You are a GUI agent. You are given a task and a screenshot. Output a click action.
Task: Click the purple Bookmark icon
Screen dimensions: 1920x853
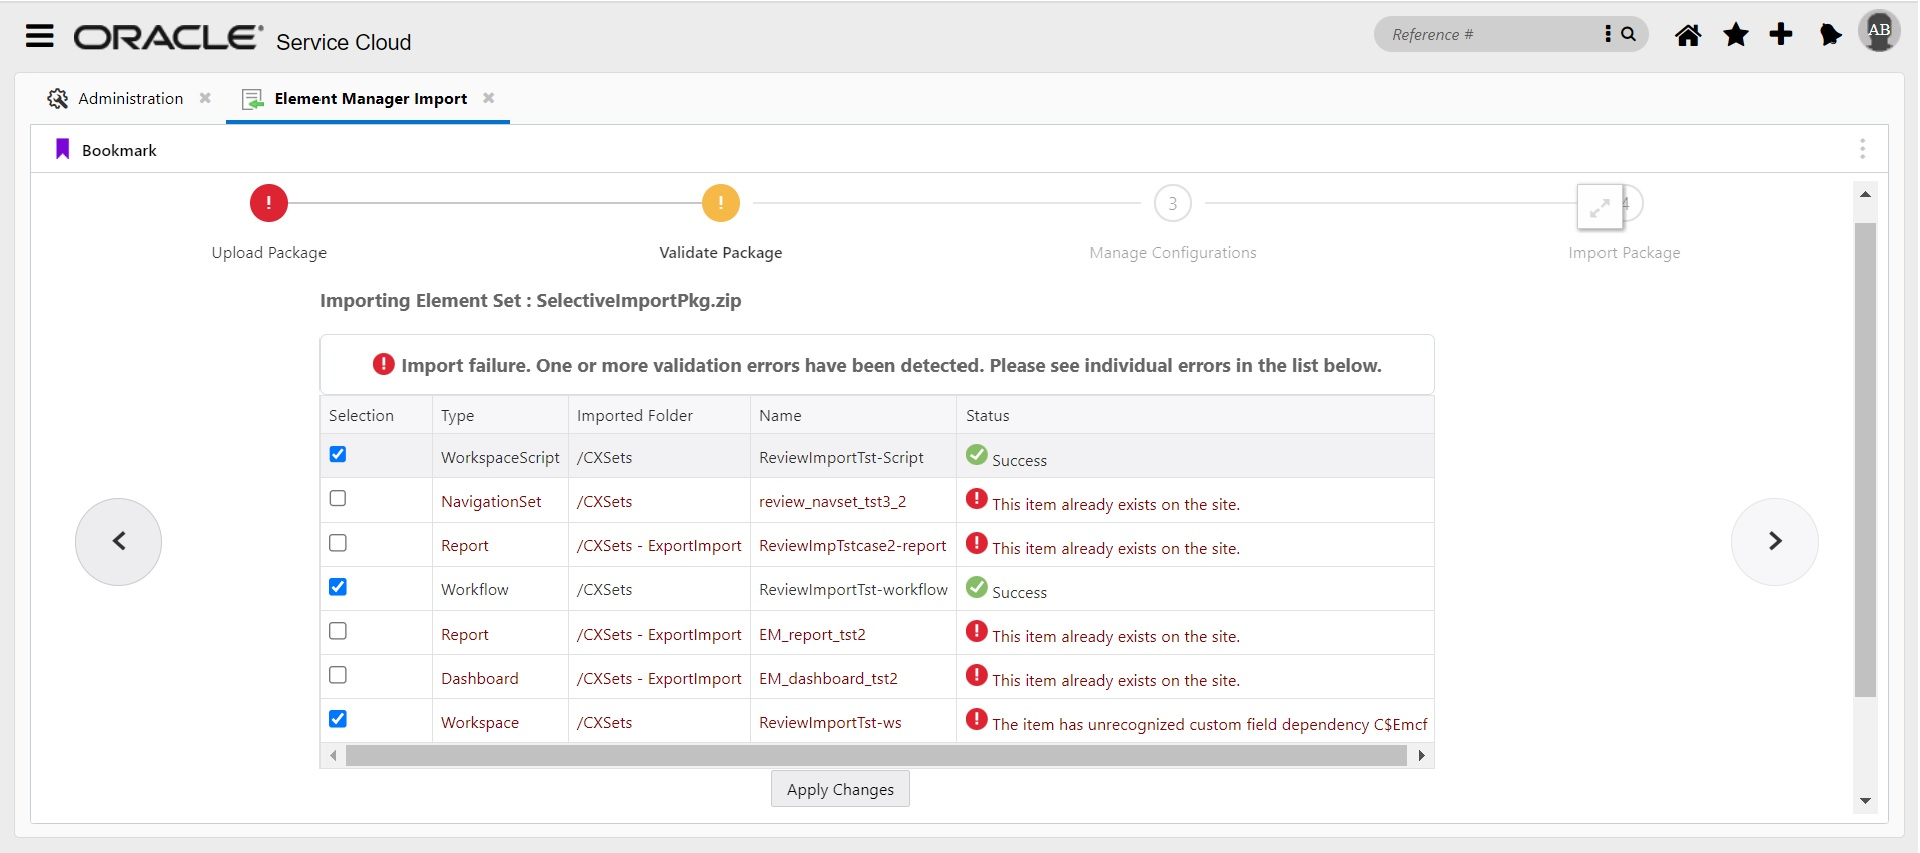[x=62, y=150]
